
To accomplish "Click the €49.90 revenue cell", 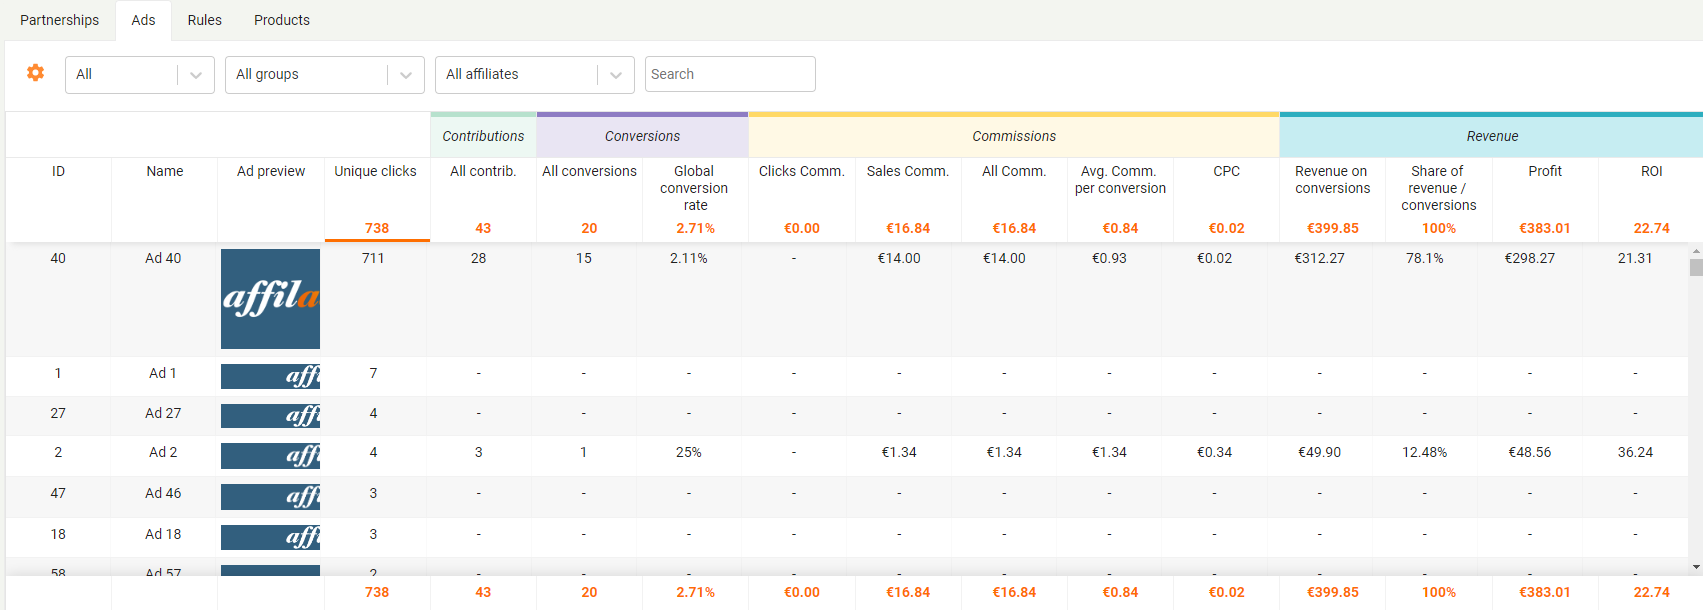I will [x=1319, y=452].
